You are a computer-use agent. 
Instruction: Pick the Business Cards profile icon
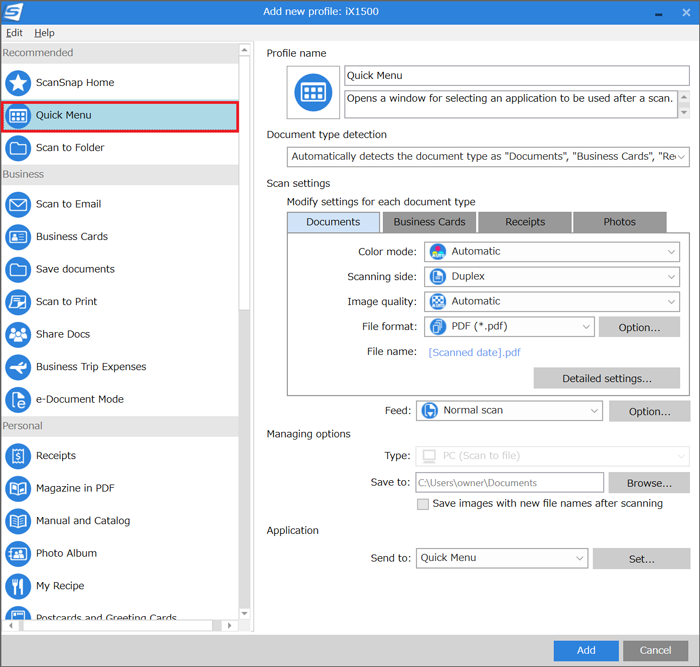(18, 237)
